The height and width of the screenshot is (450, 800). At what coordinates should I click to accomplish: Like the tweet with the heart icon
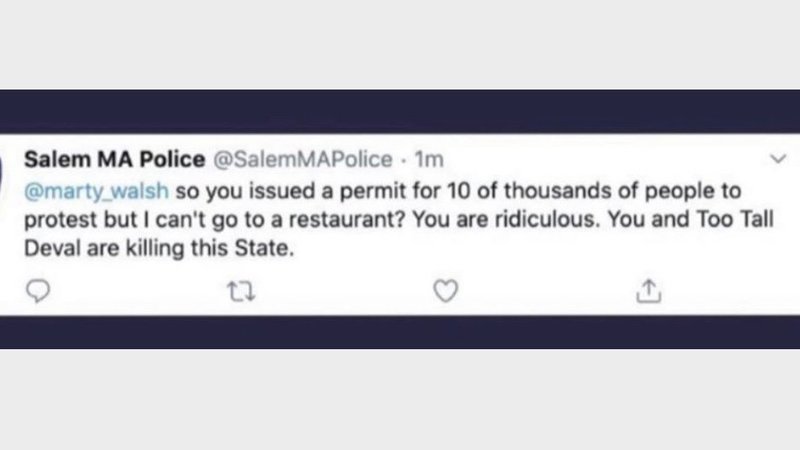[446, 289]
